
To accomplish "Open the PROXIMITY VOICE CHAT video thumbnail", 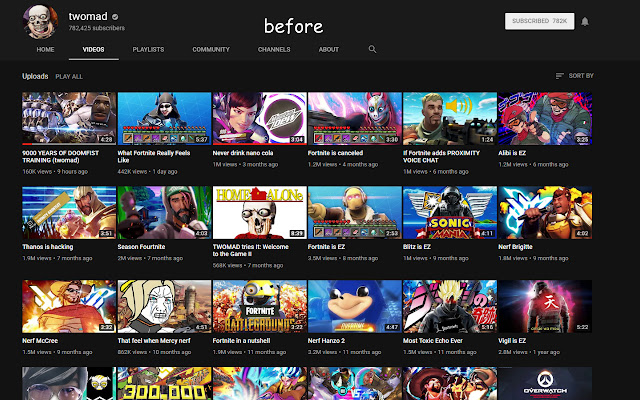I will pos(450,118).
